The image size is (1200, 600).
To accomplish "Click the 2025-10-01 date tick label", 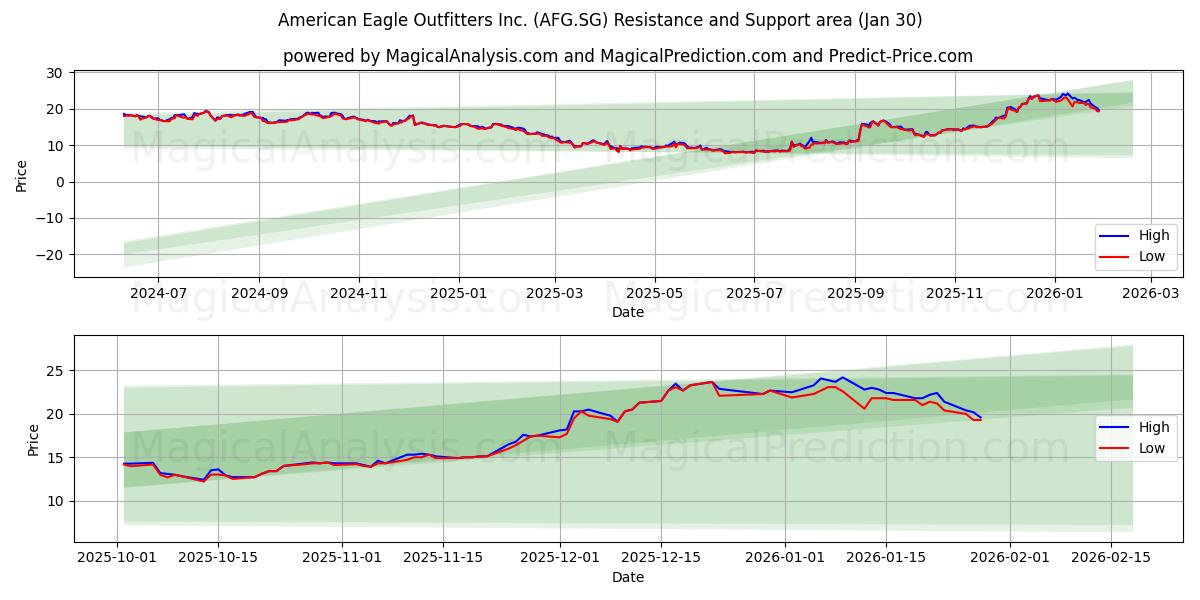I will click(118, 559).
